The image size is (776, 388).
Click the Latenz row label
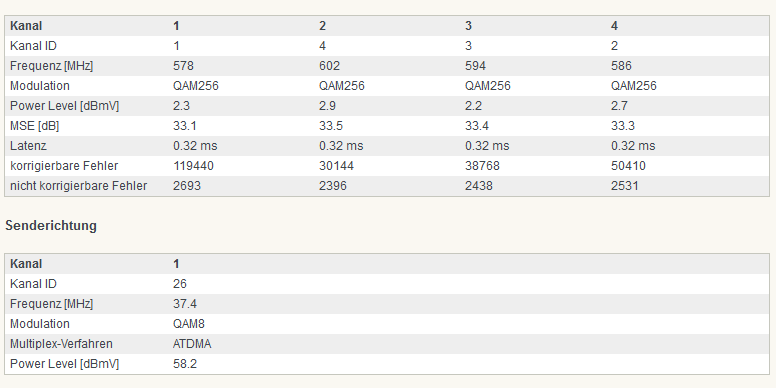(x=28, y=146)
